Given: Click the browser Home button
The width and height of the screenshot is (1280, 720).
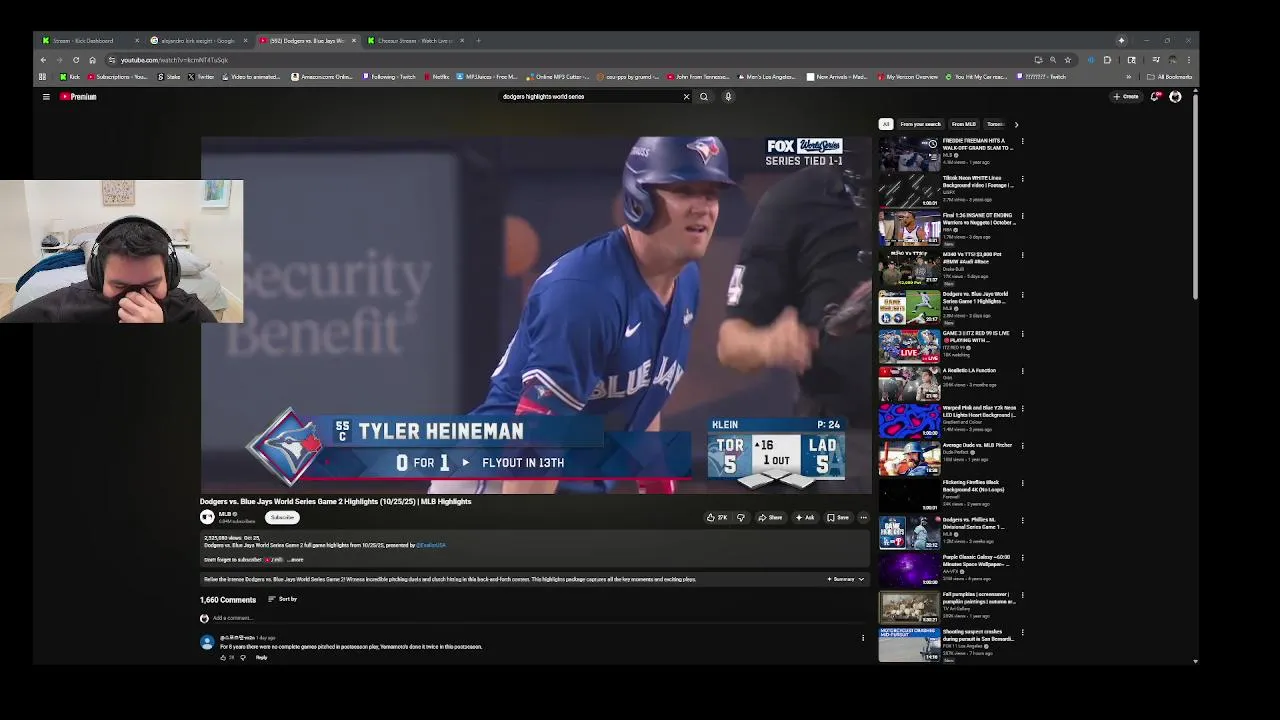Looking at the screenshot, I should [93, 60].
